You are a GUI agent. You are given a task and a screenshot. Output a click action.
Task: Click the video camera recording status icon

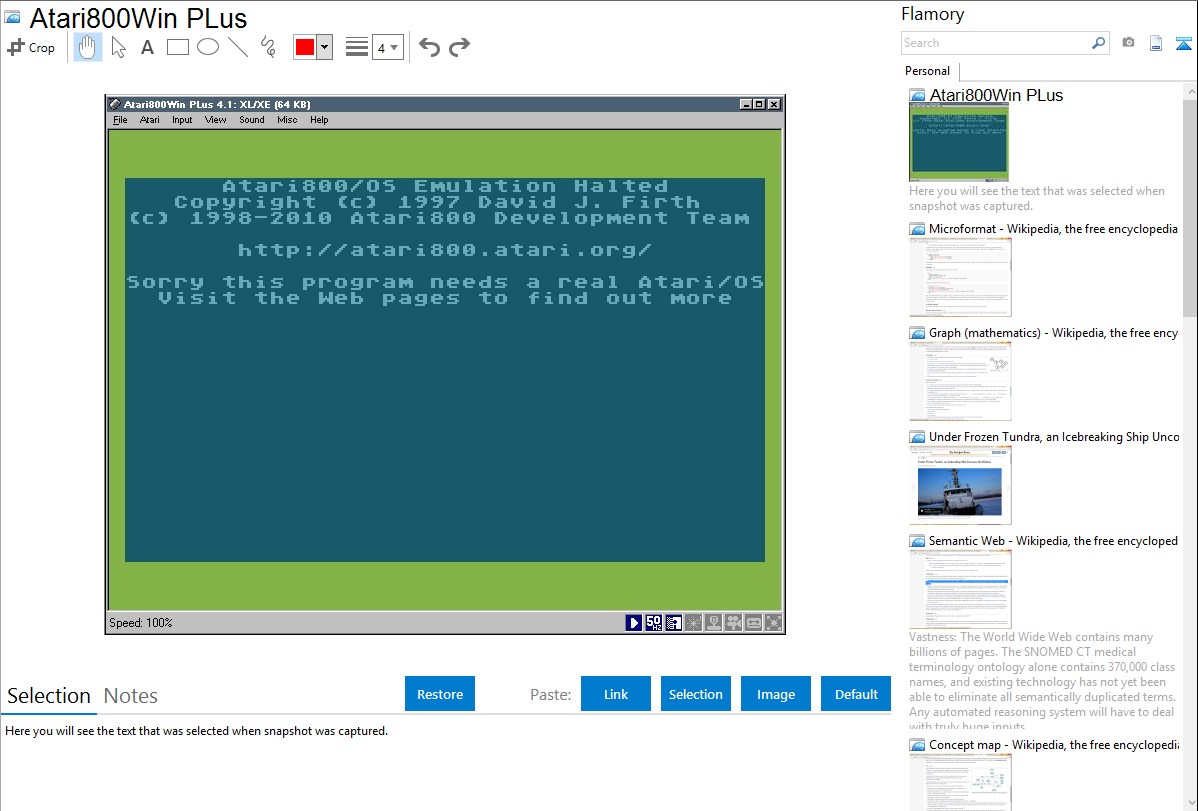733,623
